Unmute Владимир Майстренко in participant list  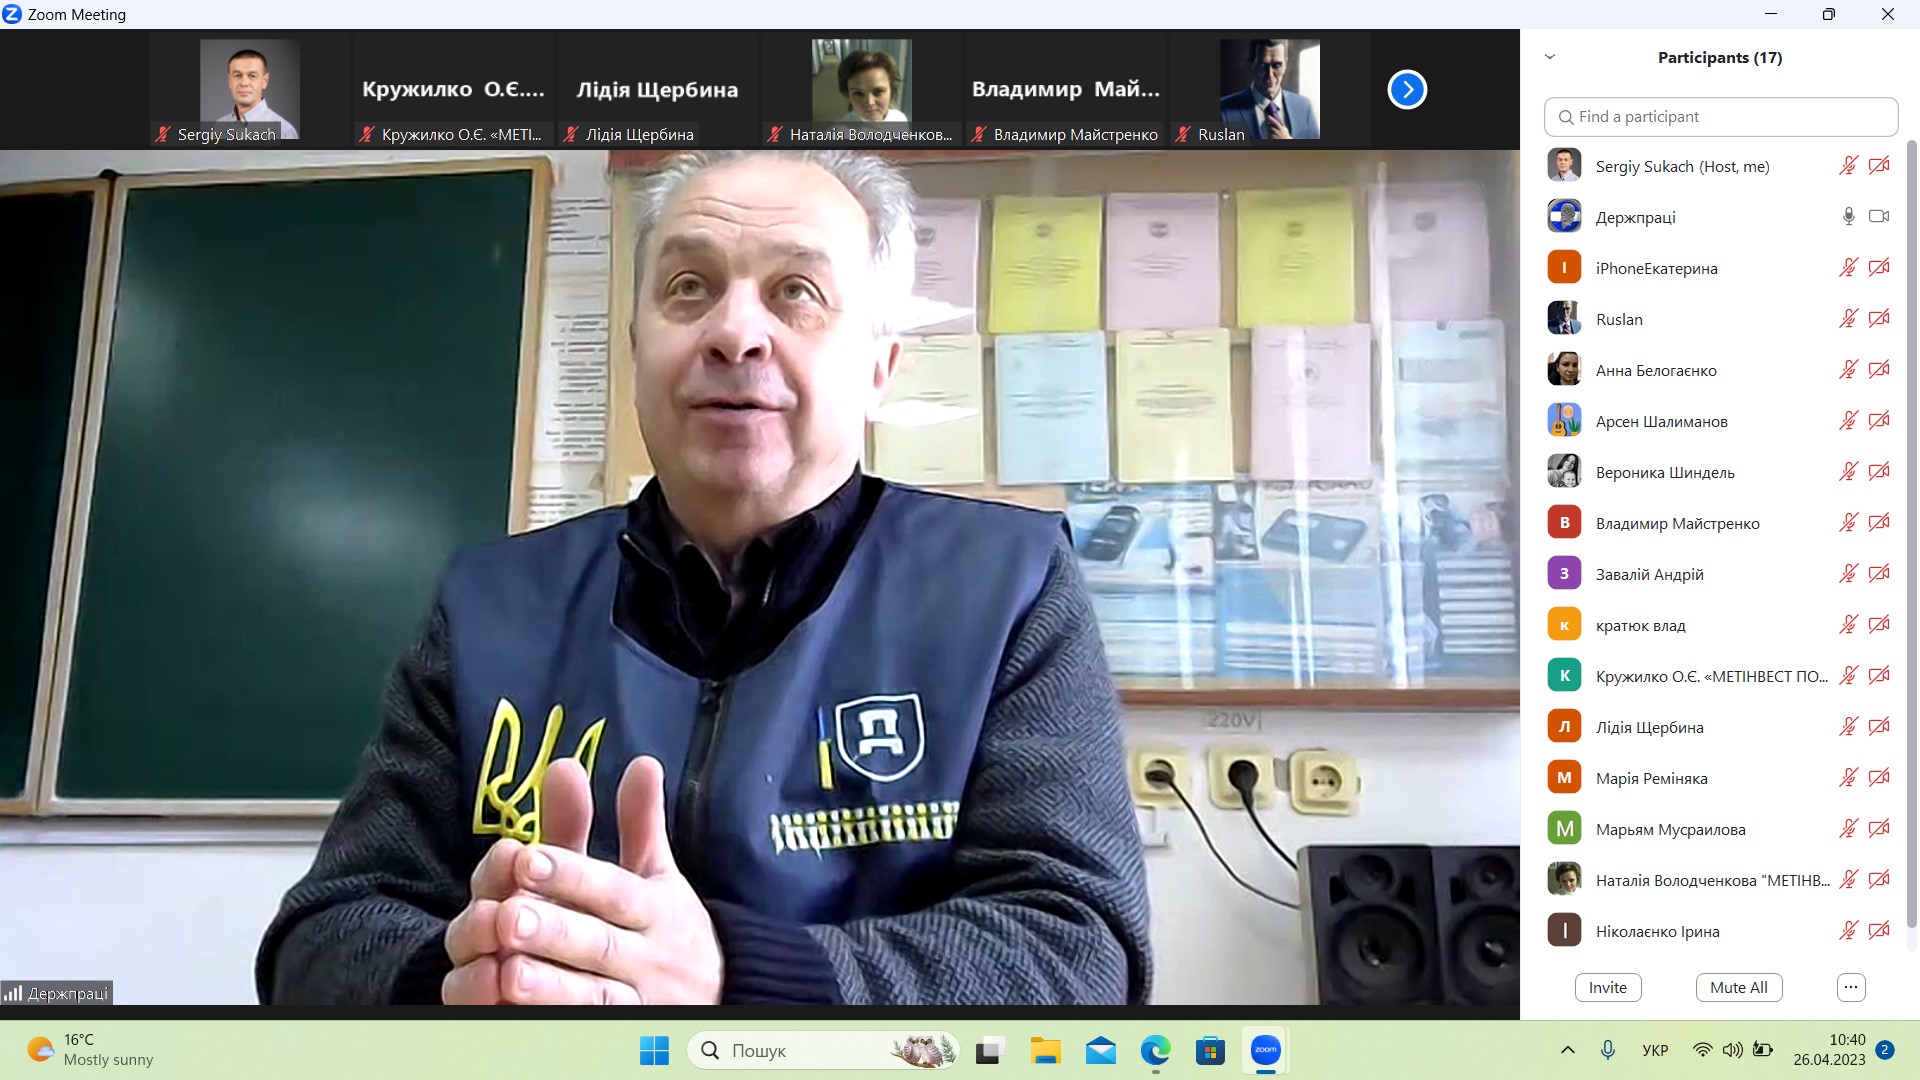click(x=1849, y=523)
